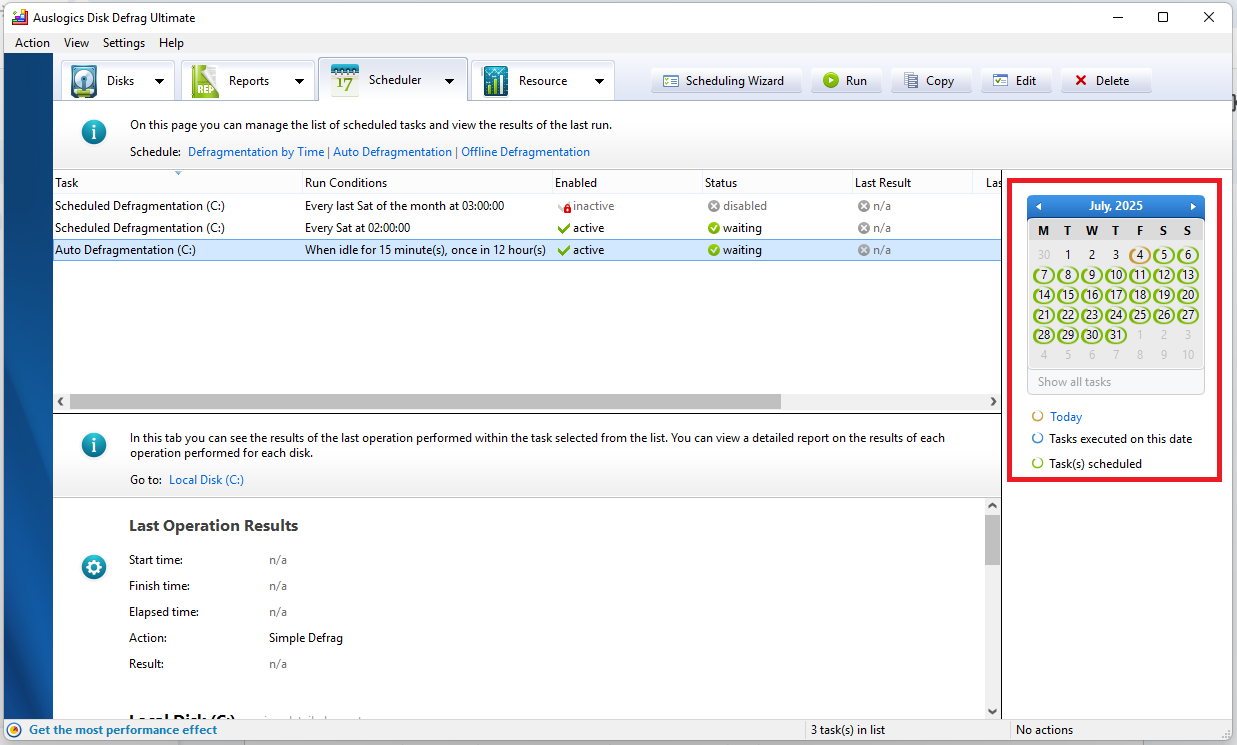Toggle the inactive last Sat monthly task

coord(564,207)
